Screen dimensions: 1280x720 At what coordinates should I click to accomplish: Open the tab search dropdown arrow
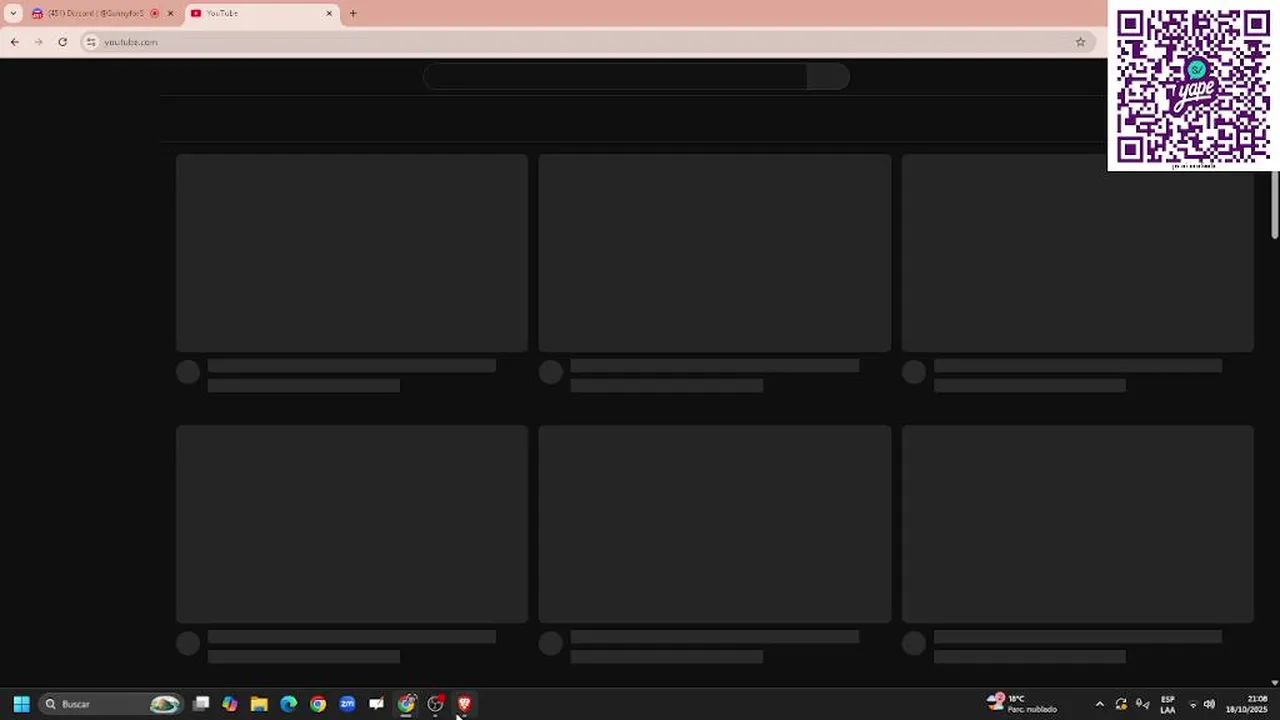(x=13, y=13)
